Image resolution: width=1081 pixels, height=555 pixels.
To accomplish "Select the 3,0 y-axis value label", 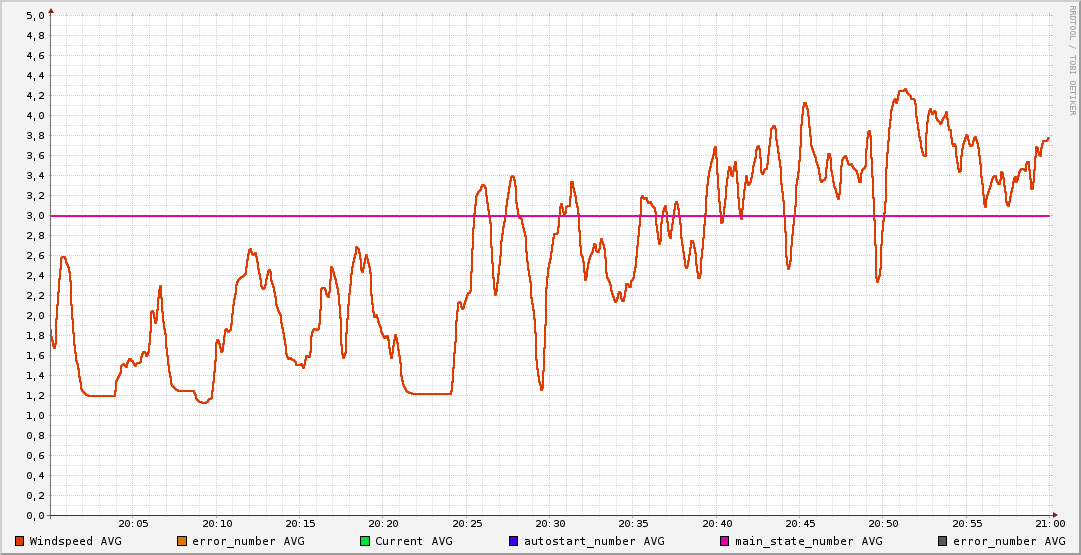I will (x=35, y=216).
